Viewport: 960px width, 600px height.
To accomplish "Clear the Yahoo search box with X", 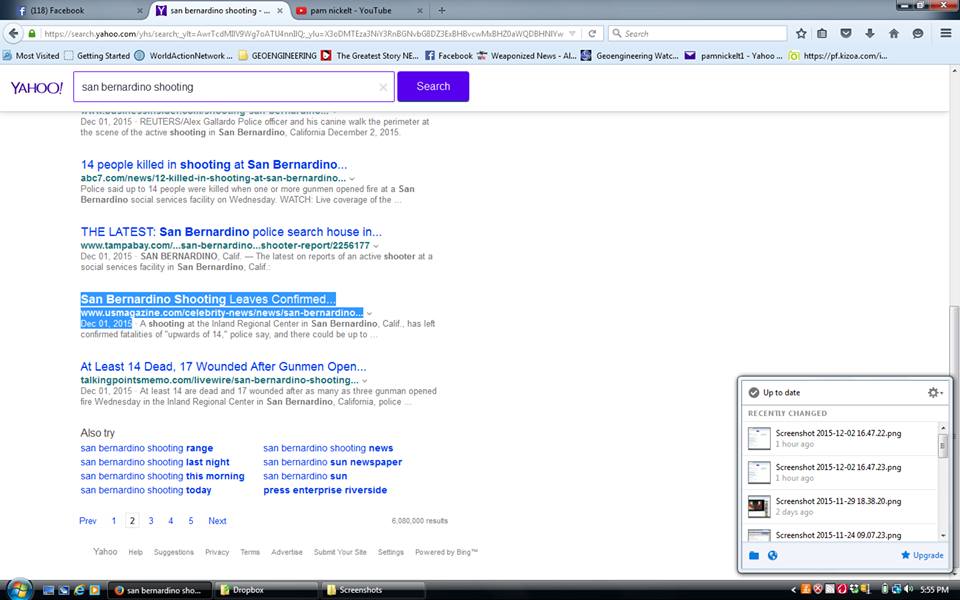I will coord(383,87).
